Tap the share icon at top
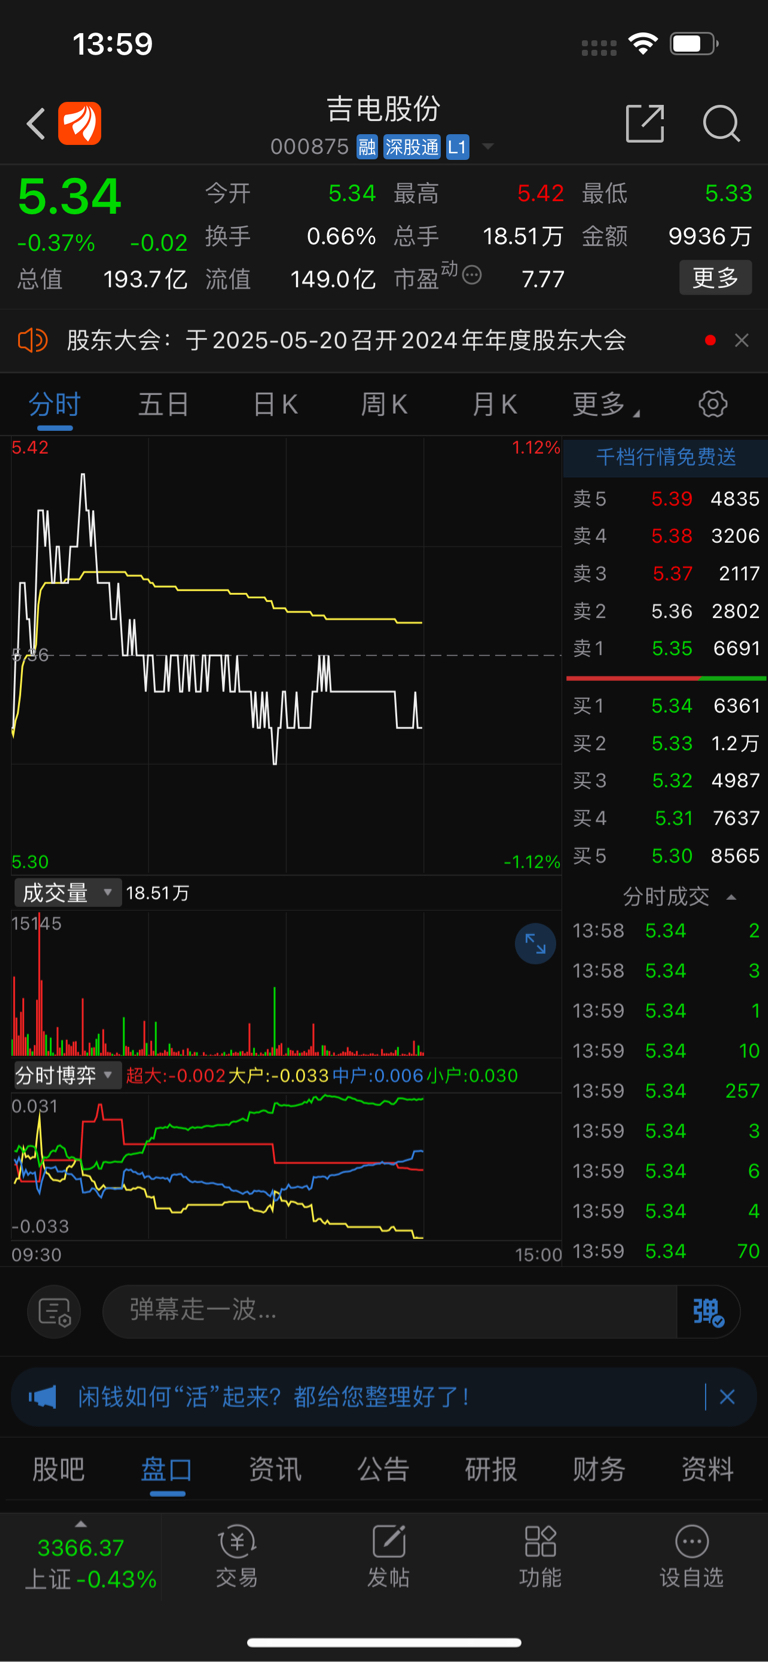This screenshot has width=768, height=1662. tap(645, 123)
